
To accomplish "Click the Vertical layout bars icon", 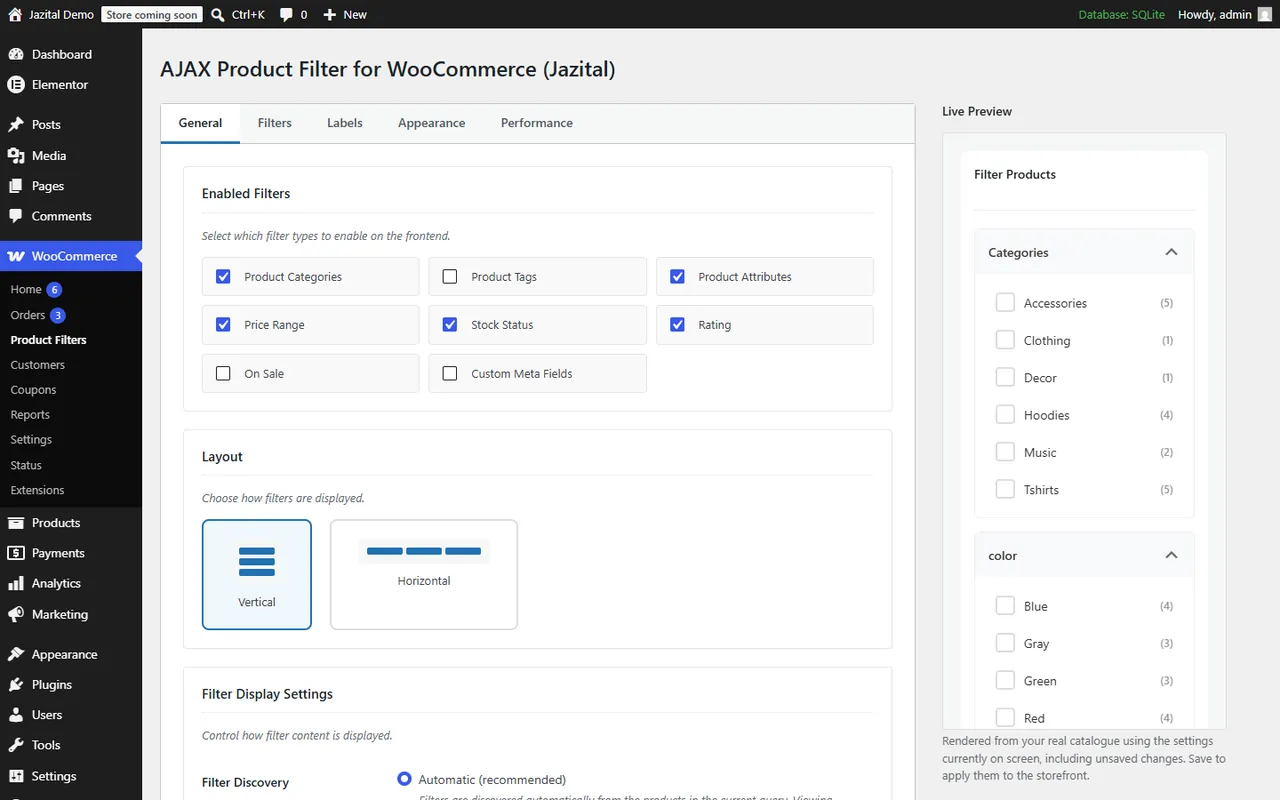I will [257, 562].
